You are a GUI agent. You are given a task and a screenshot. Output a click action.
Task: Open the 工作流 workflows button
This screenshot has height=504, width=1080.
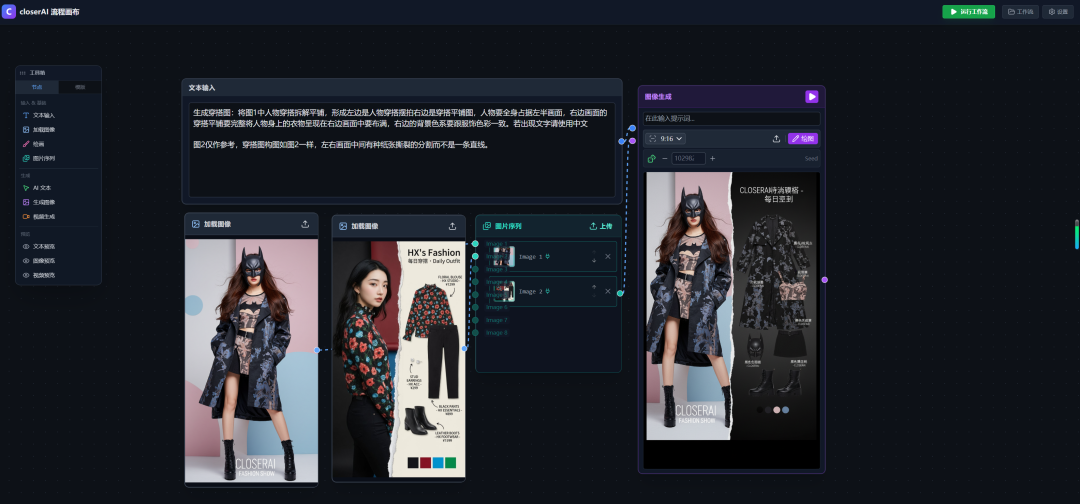point(1020,12)
